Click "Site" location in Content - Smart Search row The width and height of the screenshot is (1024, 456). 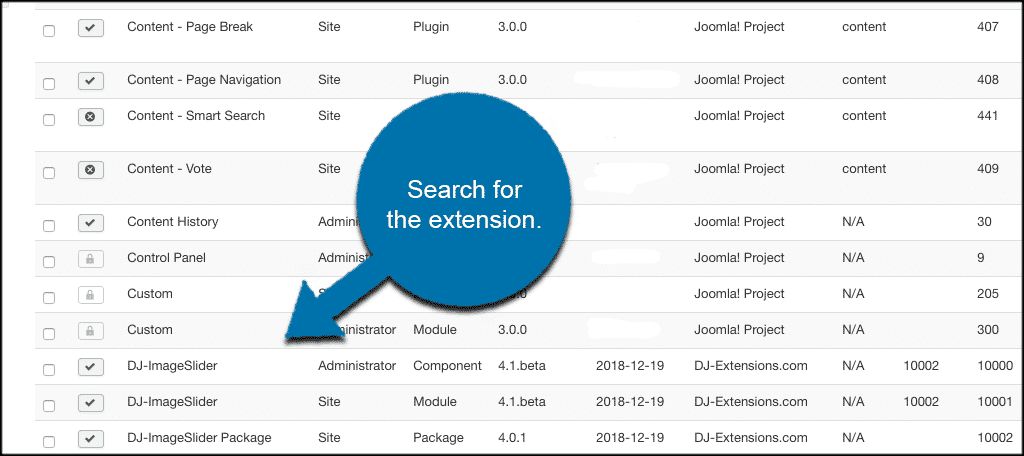[329, 116]
